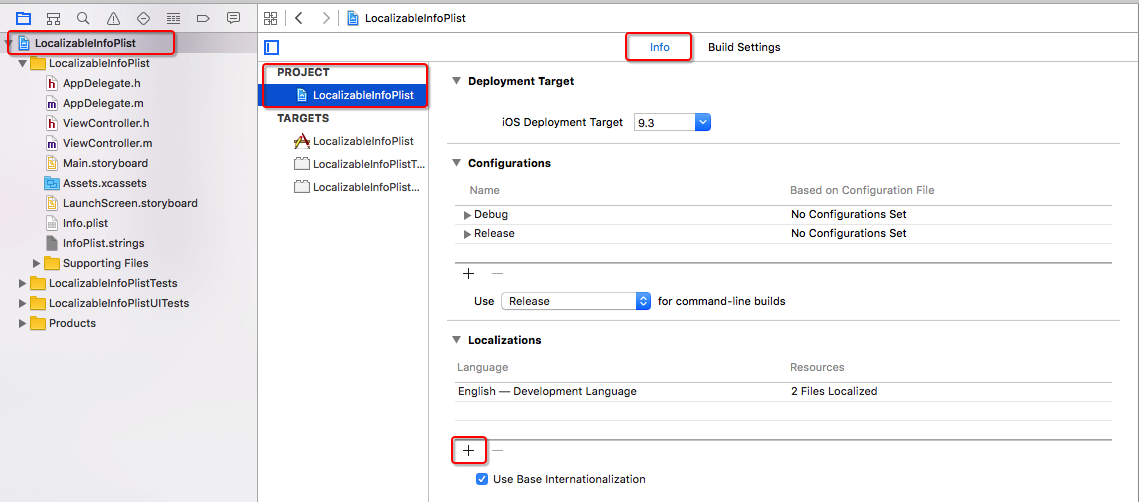Open the Symbol navigator icon
1139x502 pixels.
click(53, 18)
